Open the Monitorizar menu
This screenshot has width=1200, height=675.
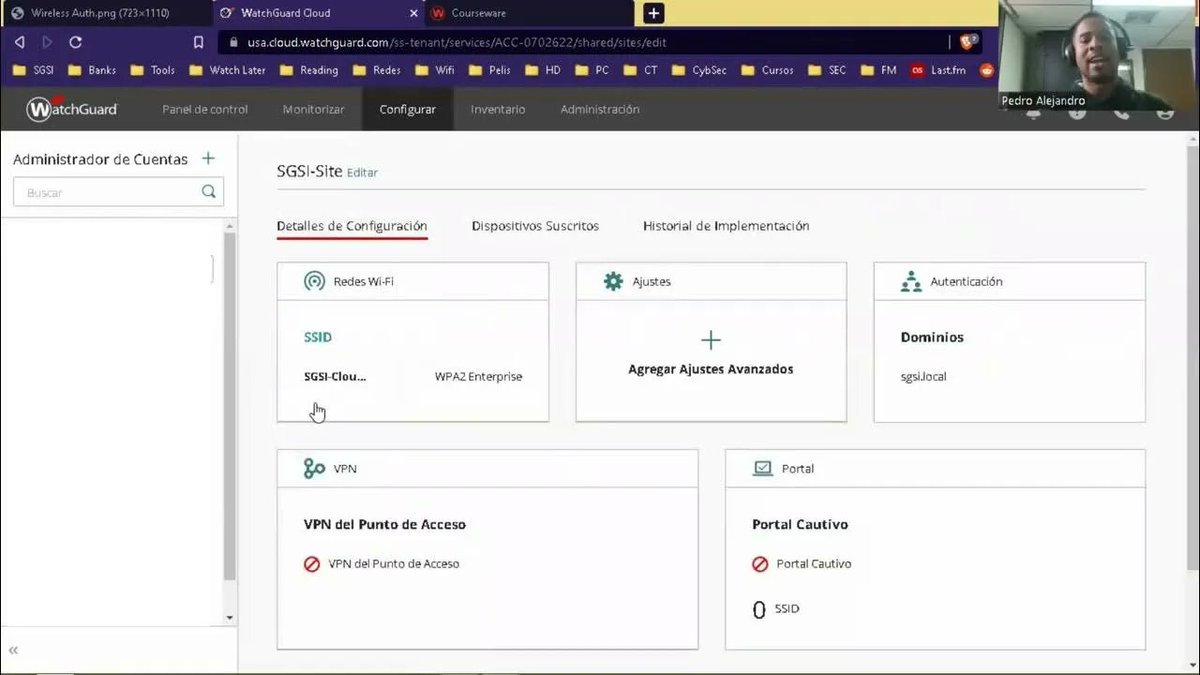pyautogui.click(x=314, y=109)
